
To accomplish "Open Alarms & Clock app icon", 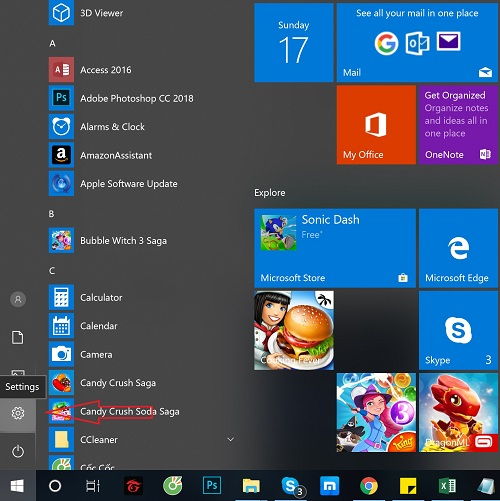I will (x=61, y=127).
